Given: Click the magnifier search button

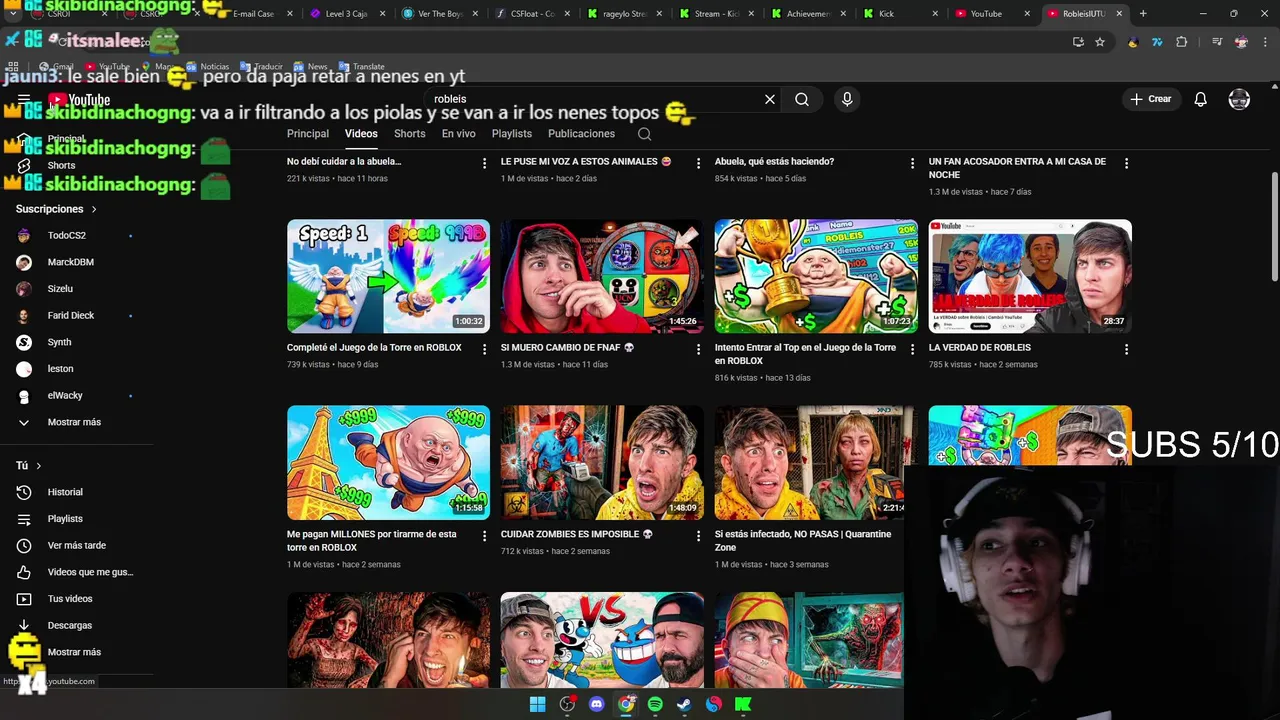Looking at the screenshot, I should [x=802, y=99].
